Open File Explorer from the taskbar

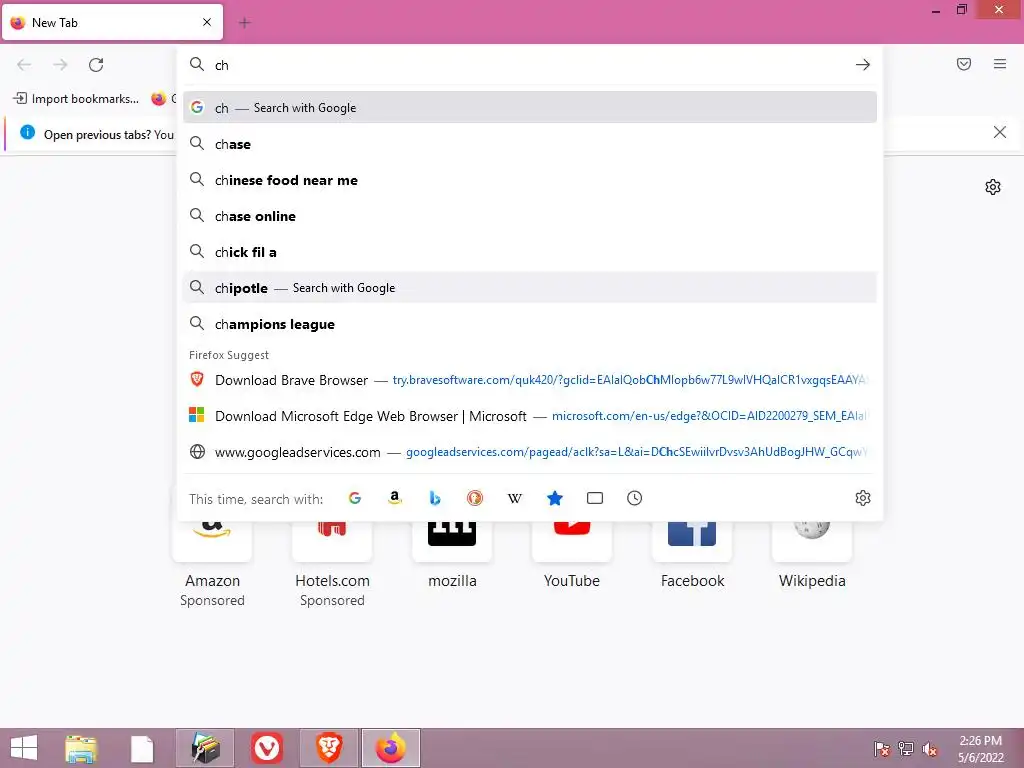pos(81,748)
